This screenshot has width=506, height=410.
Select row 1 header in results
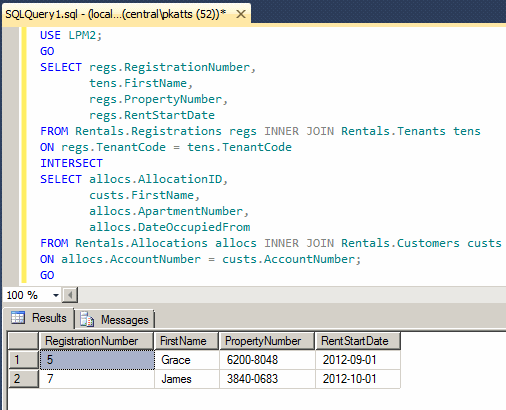(x=23, y=360)
